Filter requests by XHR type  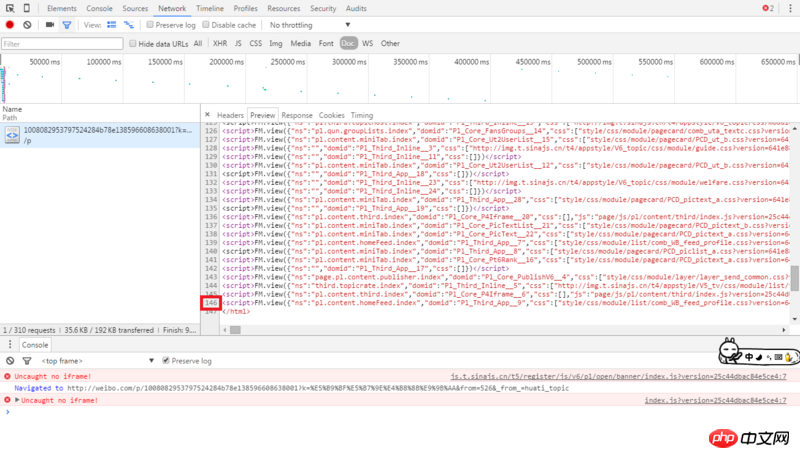[219, 44]
